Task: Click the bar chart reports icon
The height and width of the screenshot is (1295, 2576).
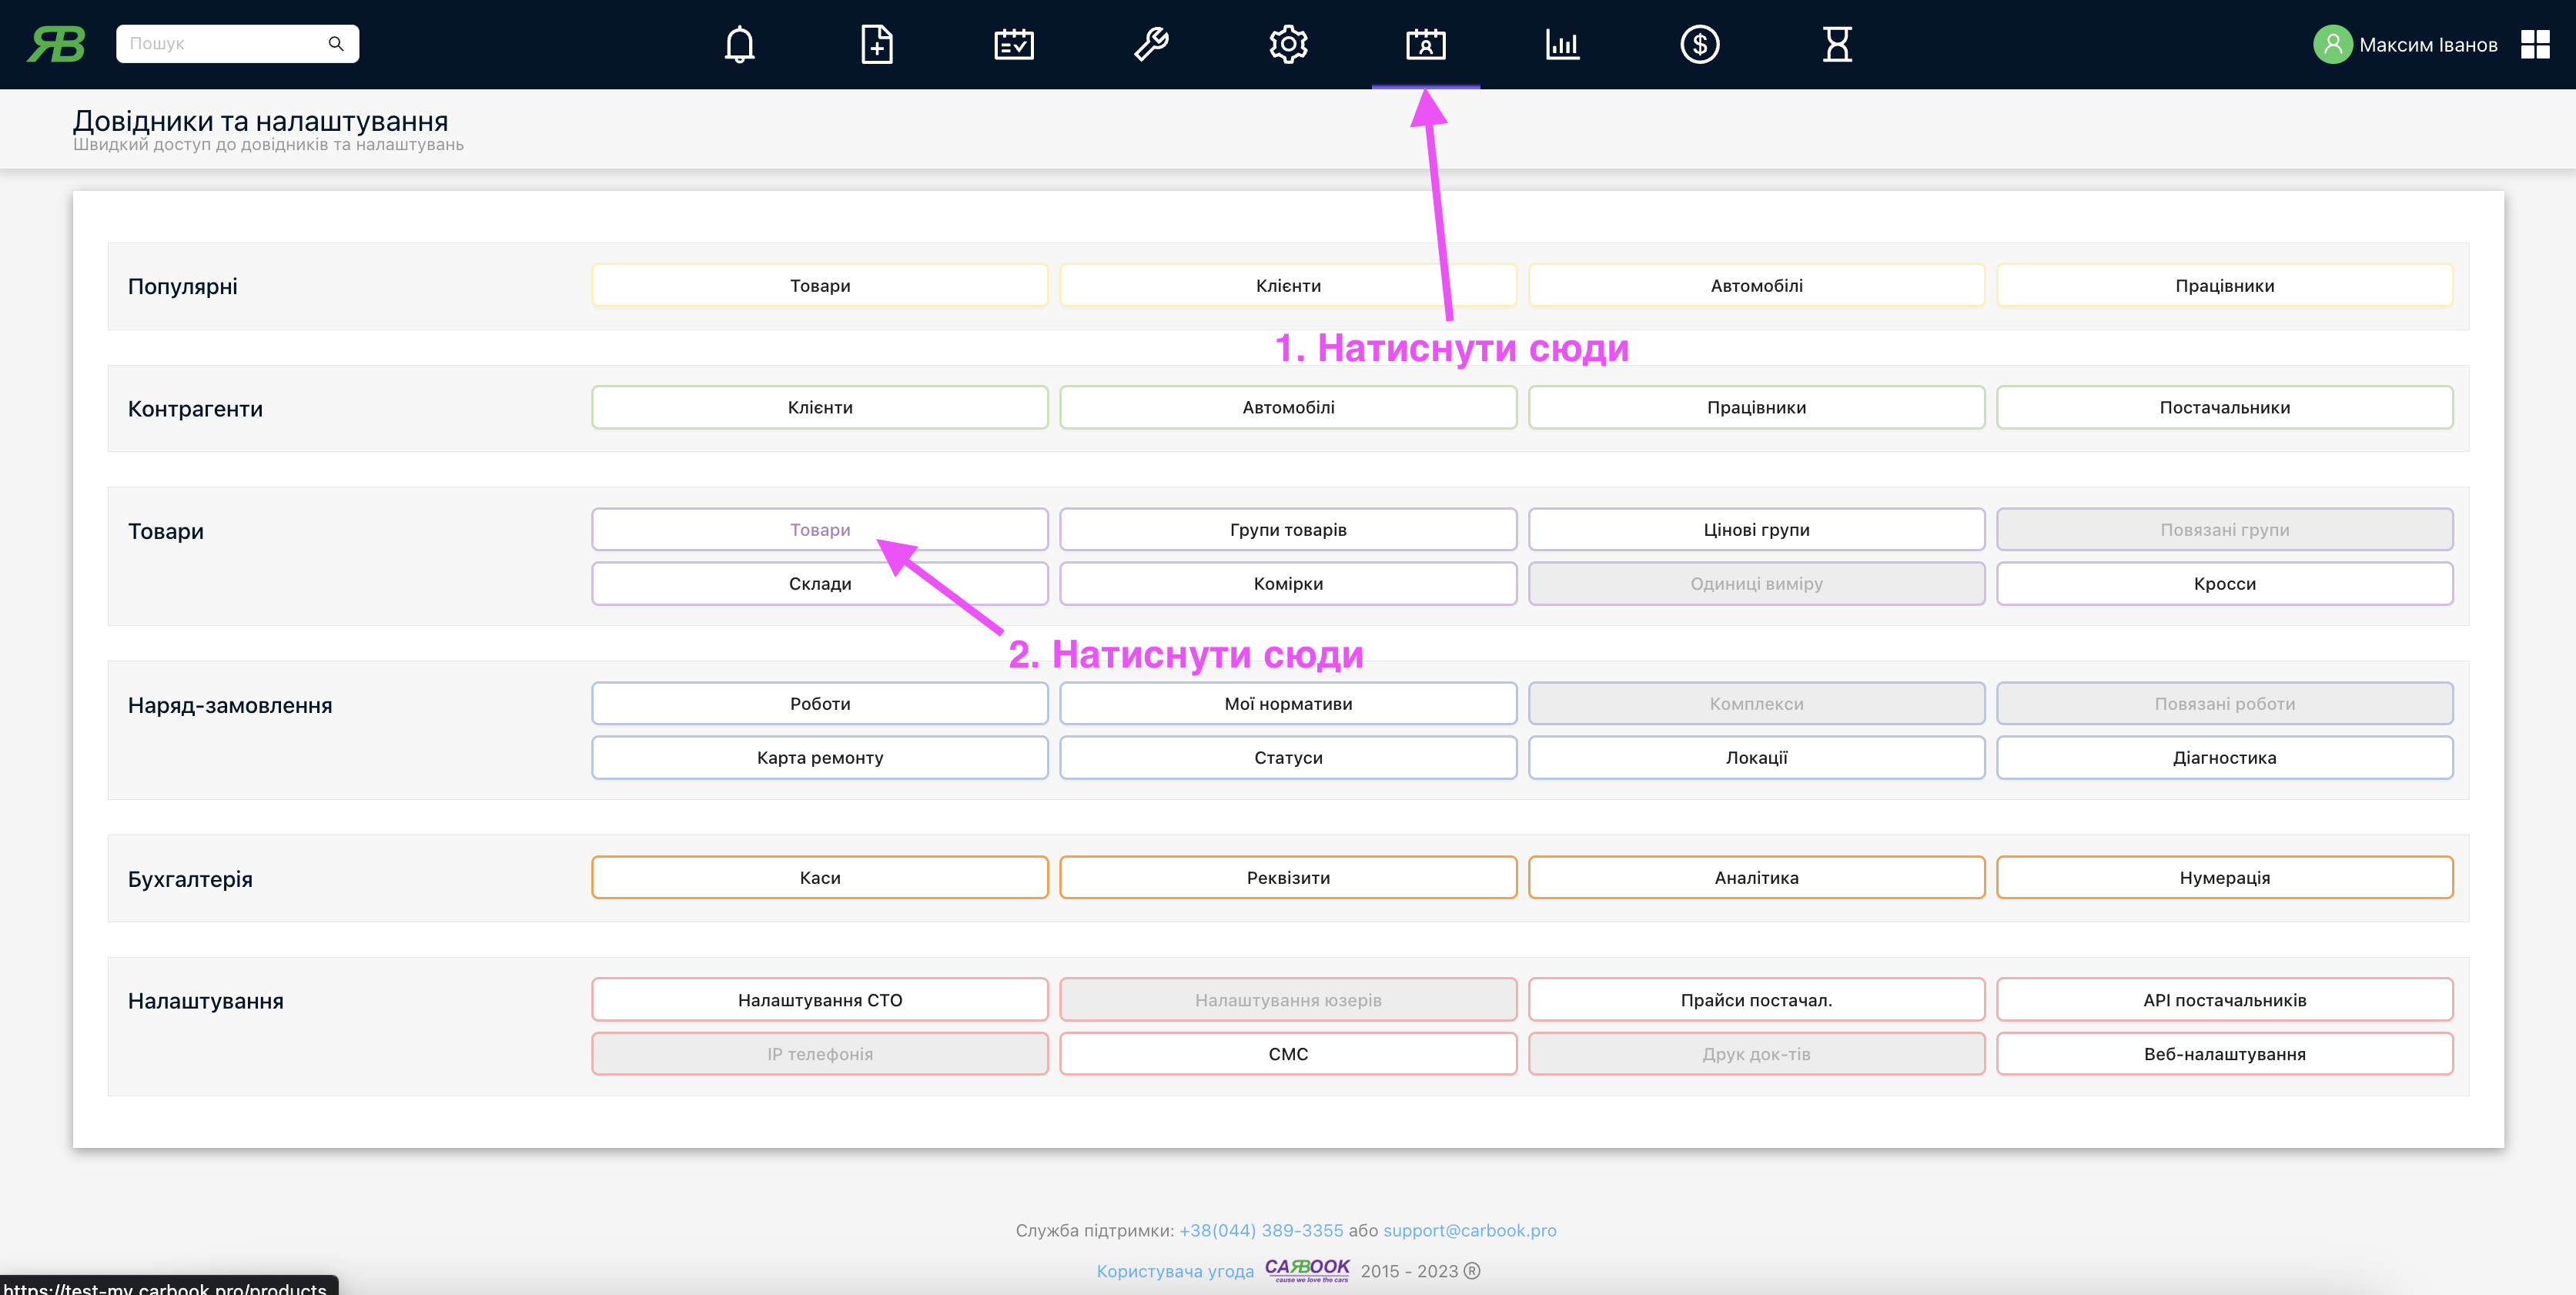Action: coord(1562,44)
